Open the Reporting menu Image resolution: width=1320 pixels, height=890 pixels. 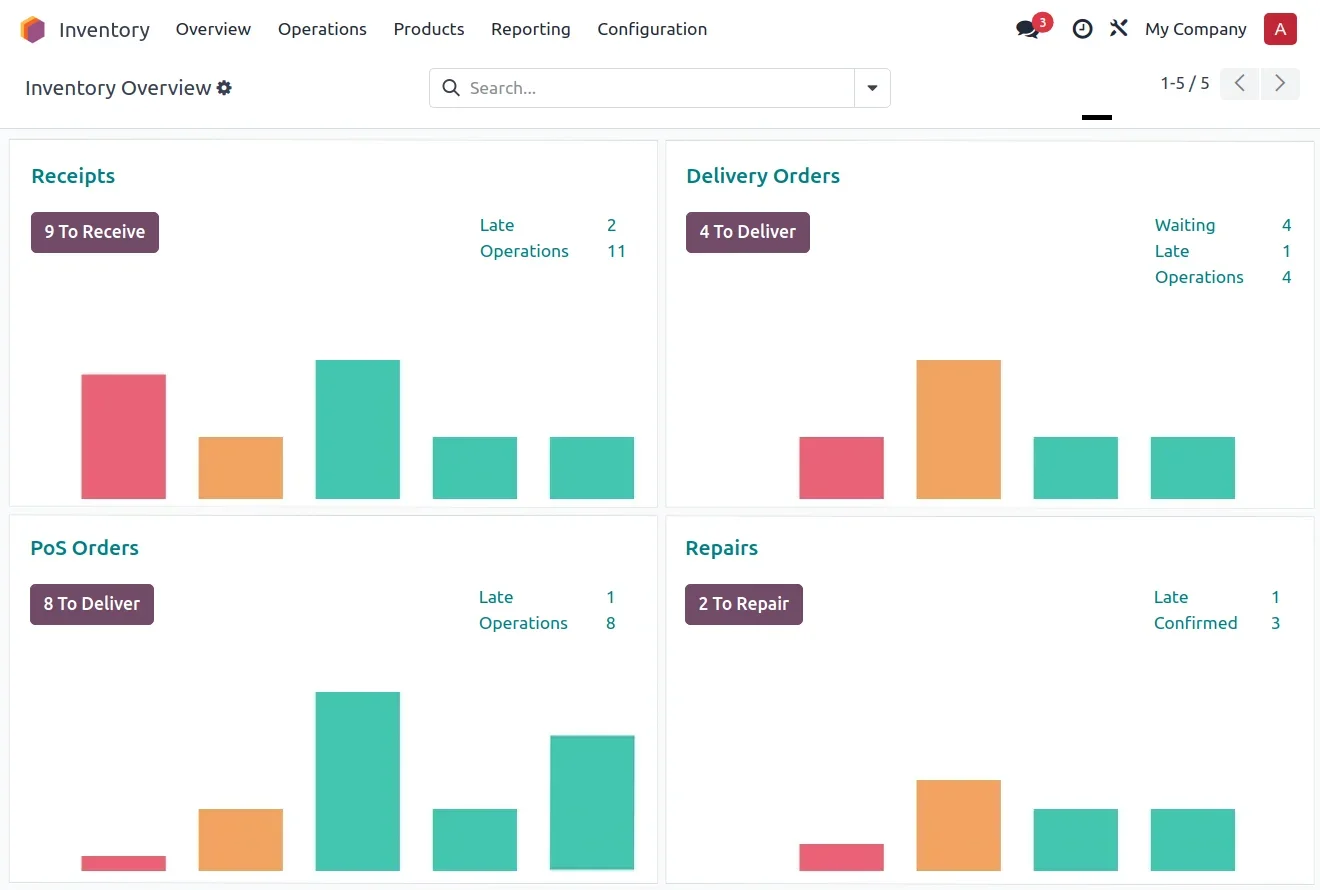click(x=530, y=29)
